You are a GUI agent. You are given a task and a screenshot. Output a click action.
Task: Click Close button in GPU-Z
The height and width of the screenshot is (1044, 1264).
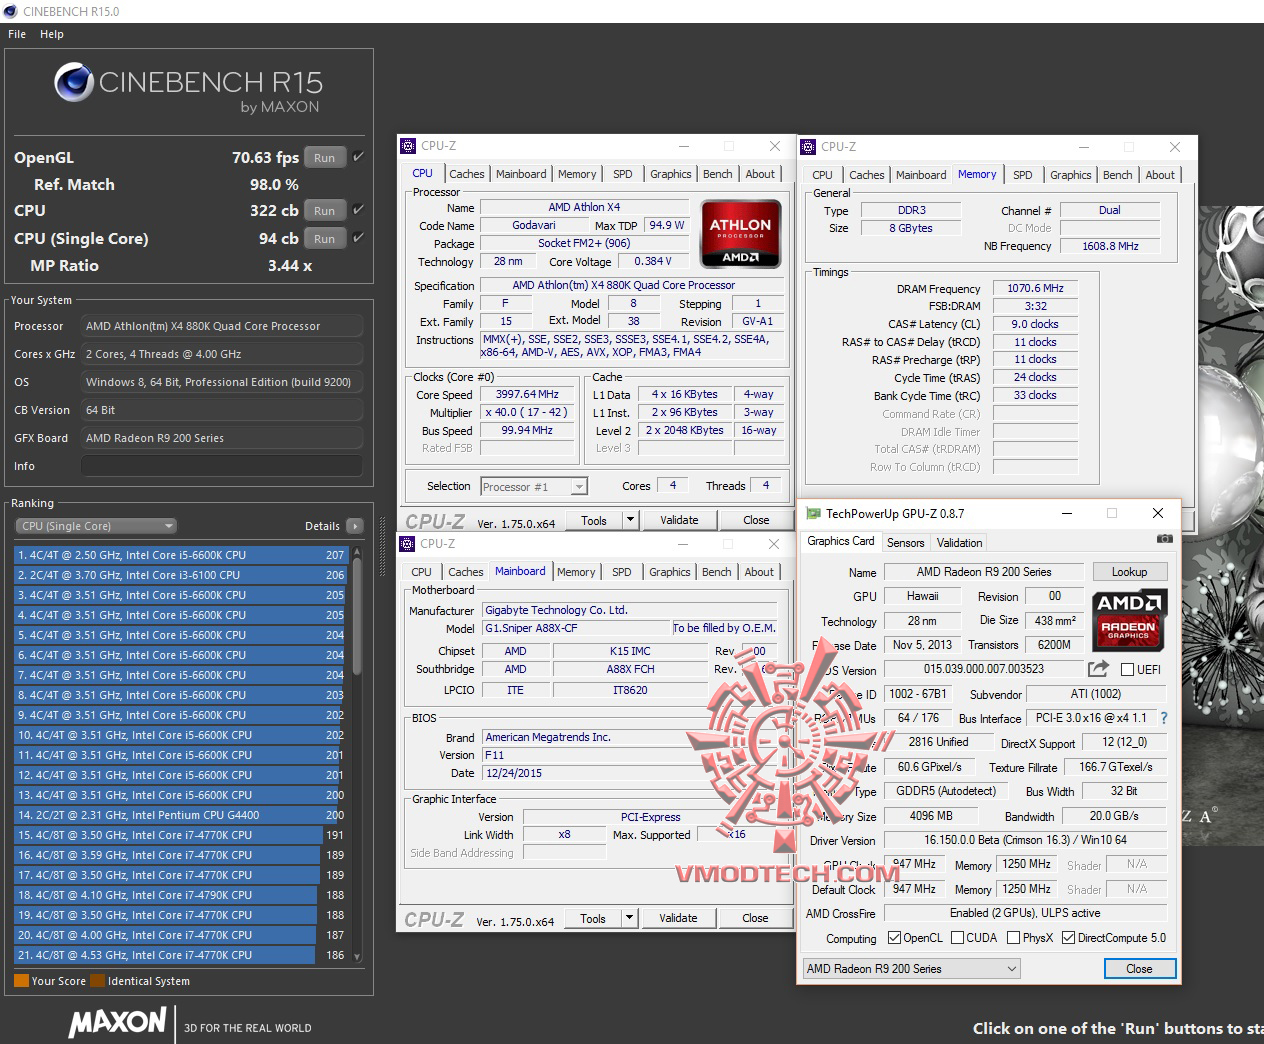tap(1139, 968)
